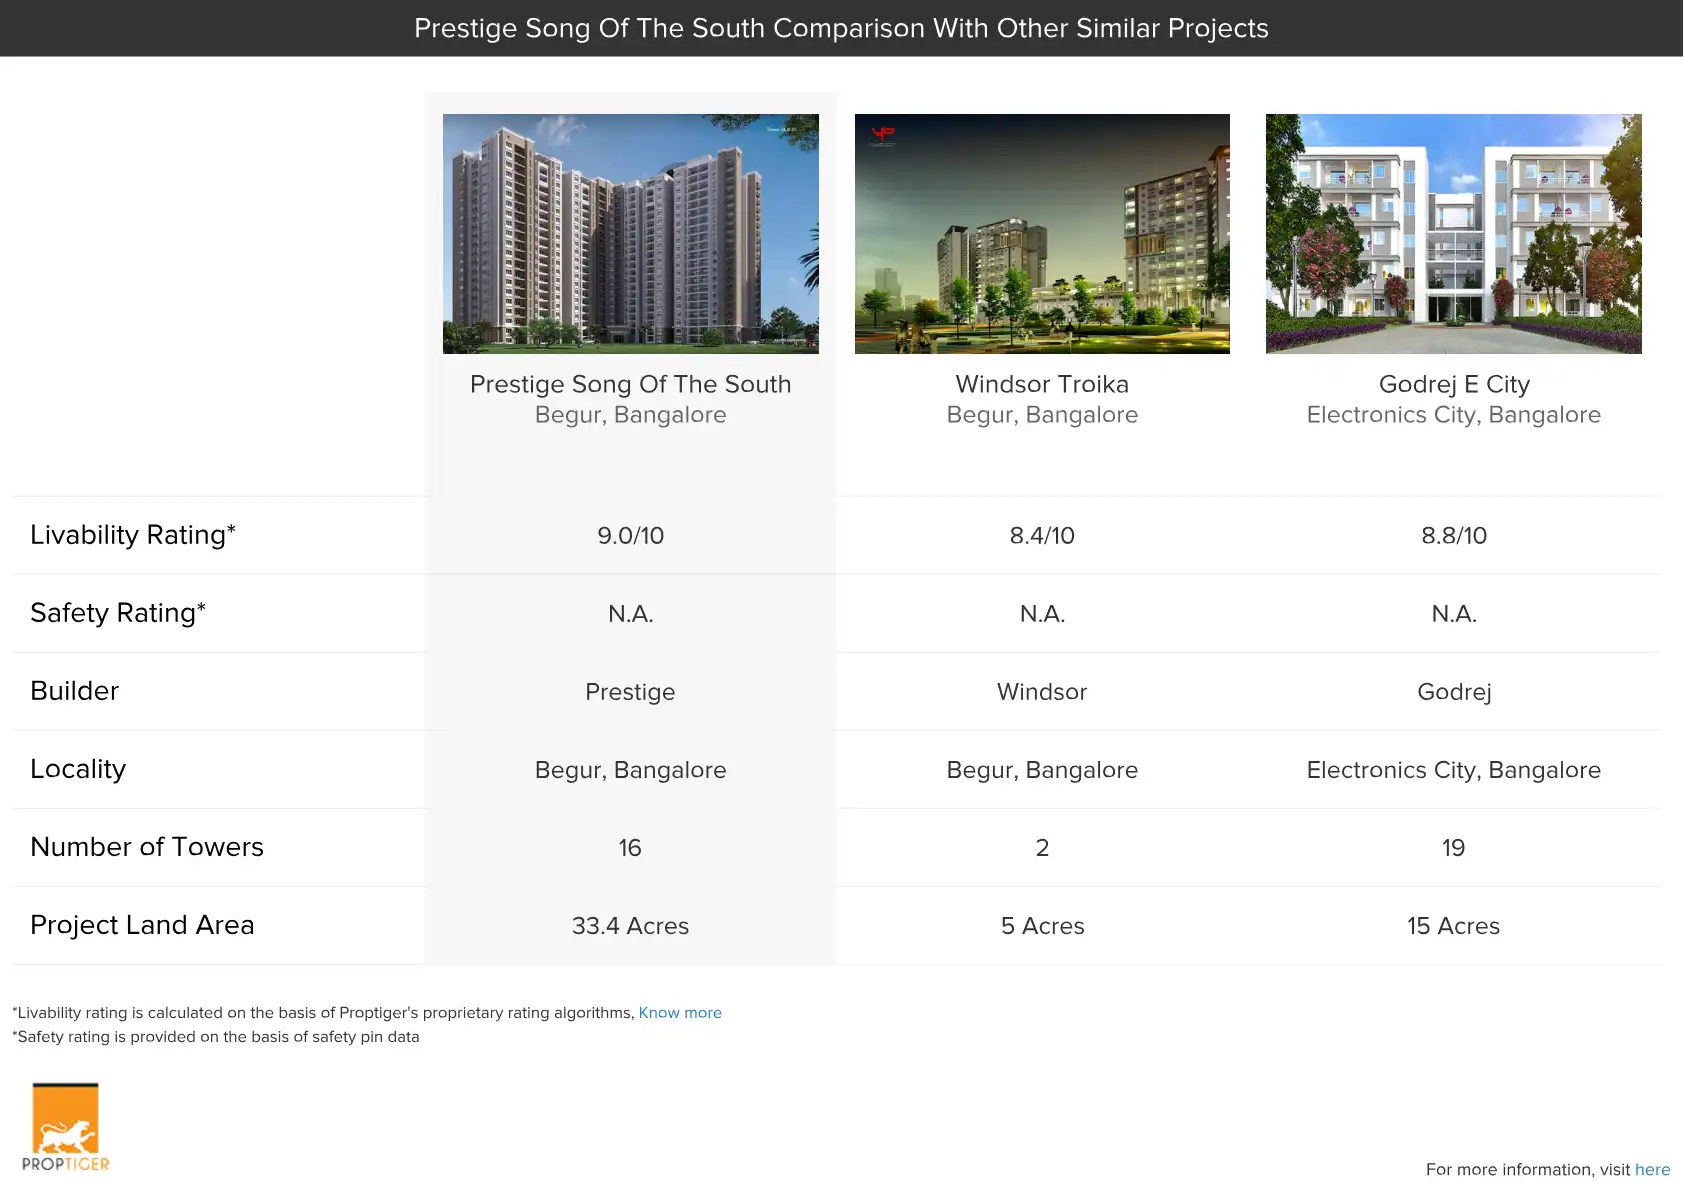Click the 'Project Land Area' row label
The width and height of the screenshot is (1684, 1190).
point(142,925)
